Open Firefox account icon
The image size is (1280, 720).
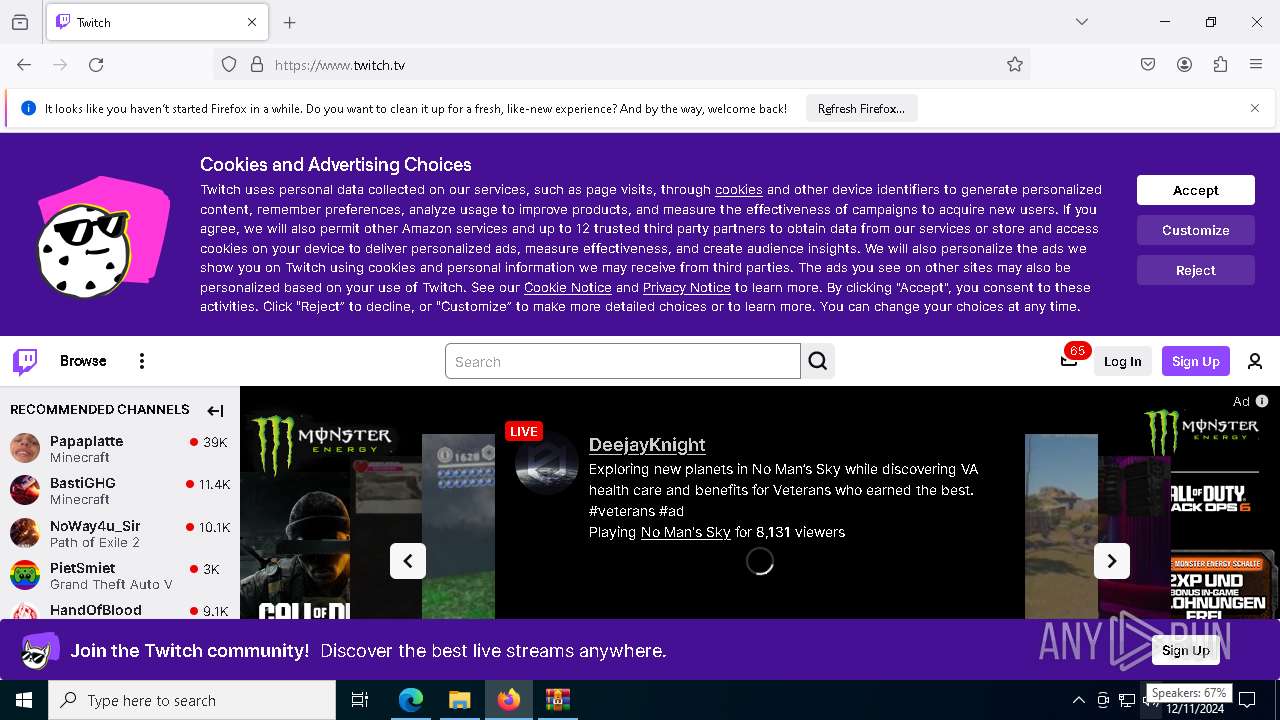(x=1184, y=65)
